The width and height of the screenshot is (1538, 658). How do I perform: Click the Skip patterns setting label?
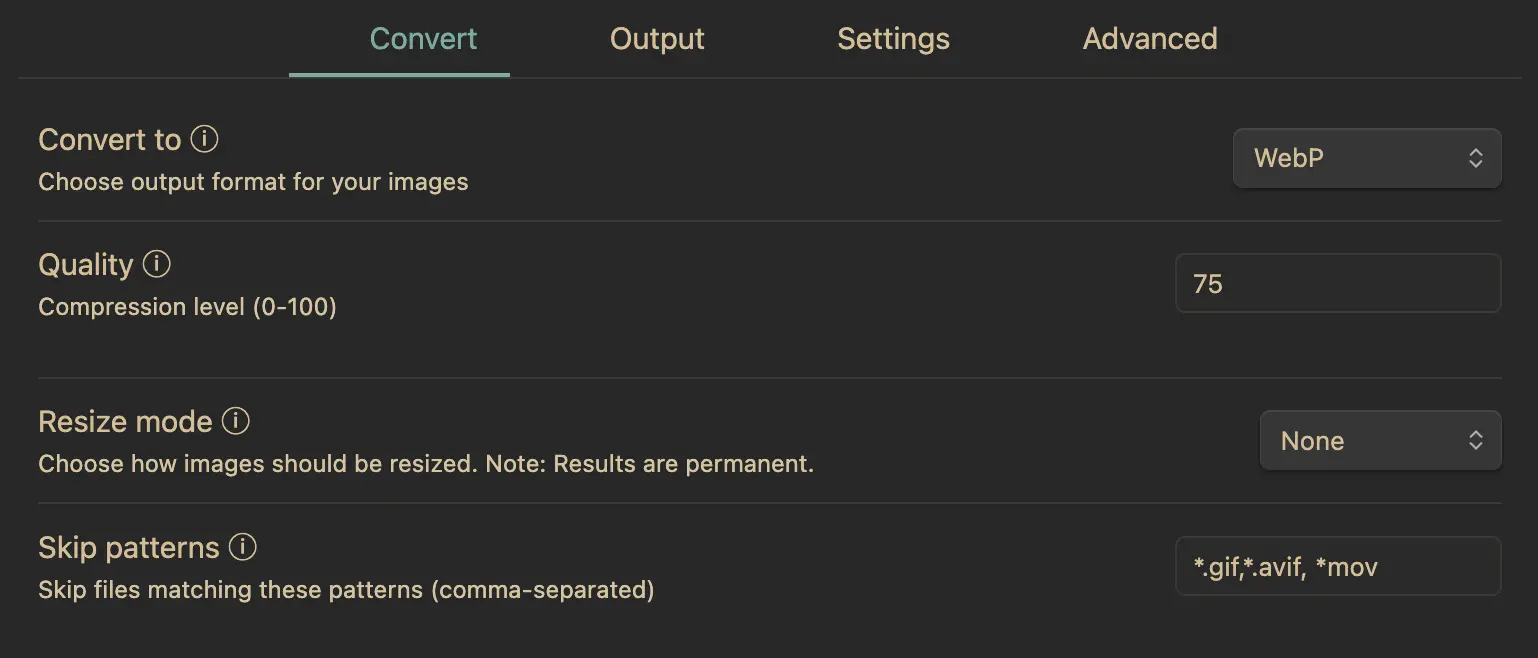click(128, 548)
